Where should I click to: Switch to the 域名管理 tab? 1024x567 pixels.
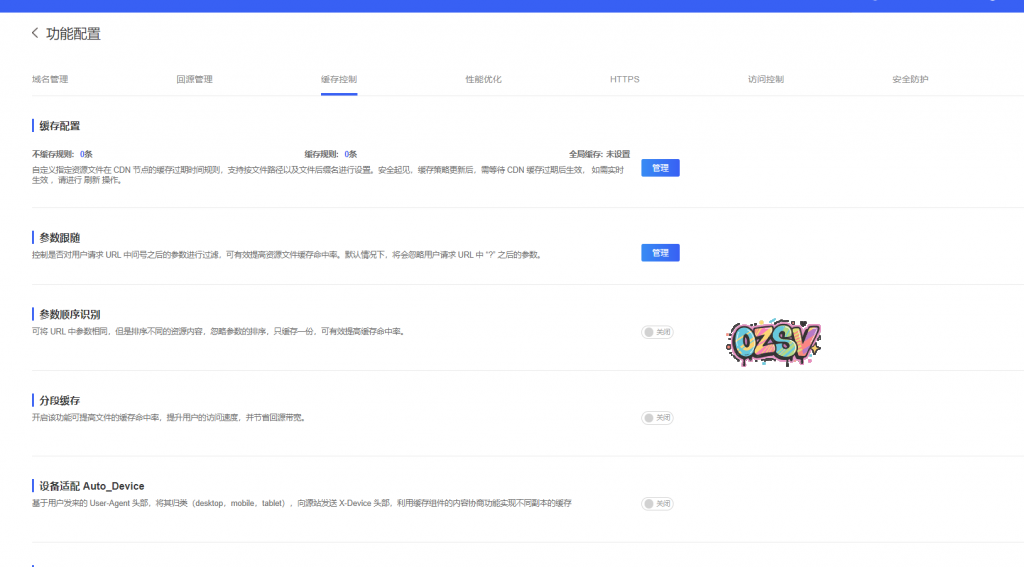tap(50, 79)
